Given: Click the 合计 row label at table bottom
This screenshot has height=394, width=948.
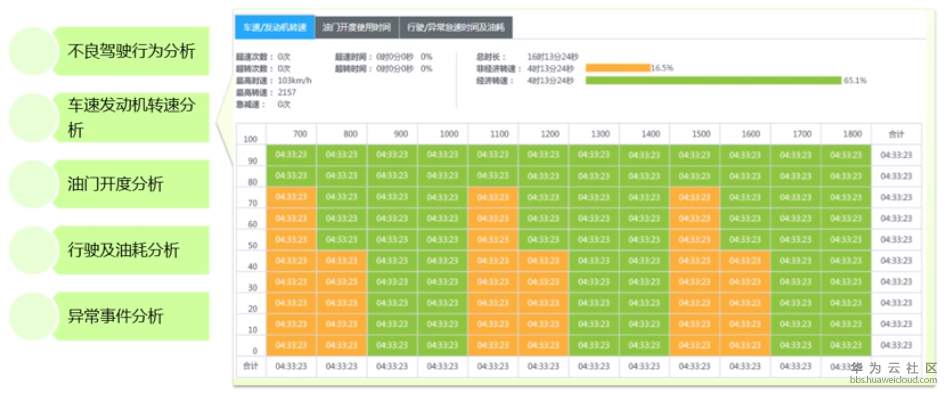Looking at the screenshot, I should click(x=251, y=366).
